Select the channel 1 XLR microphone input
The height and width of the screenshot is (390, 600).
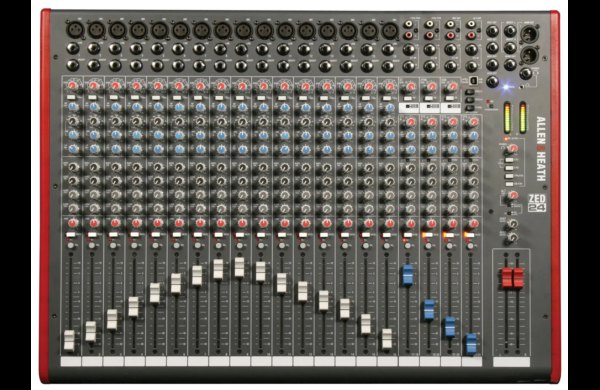click(74, 30)
